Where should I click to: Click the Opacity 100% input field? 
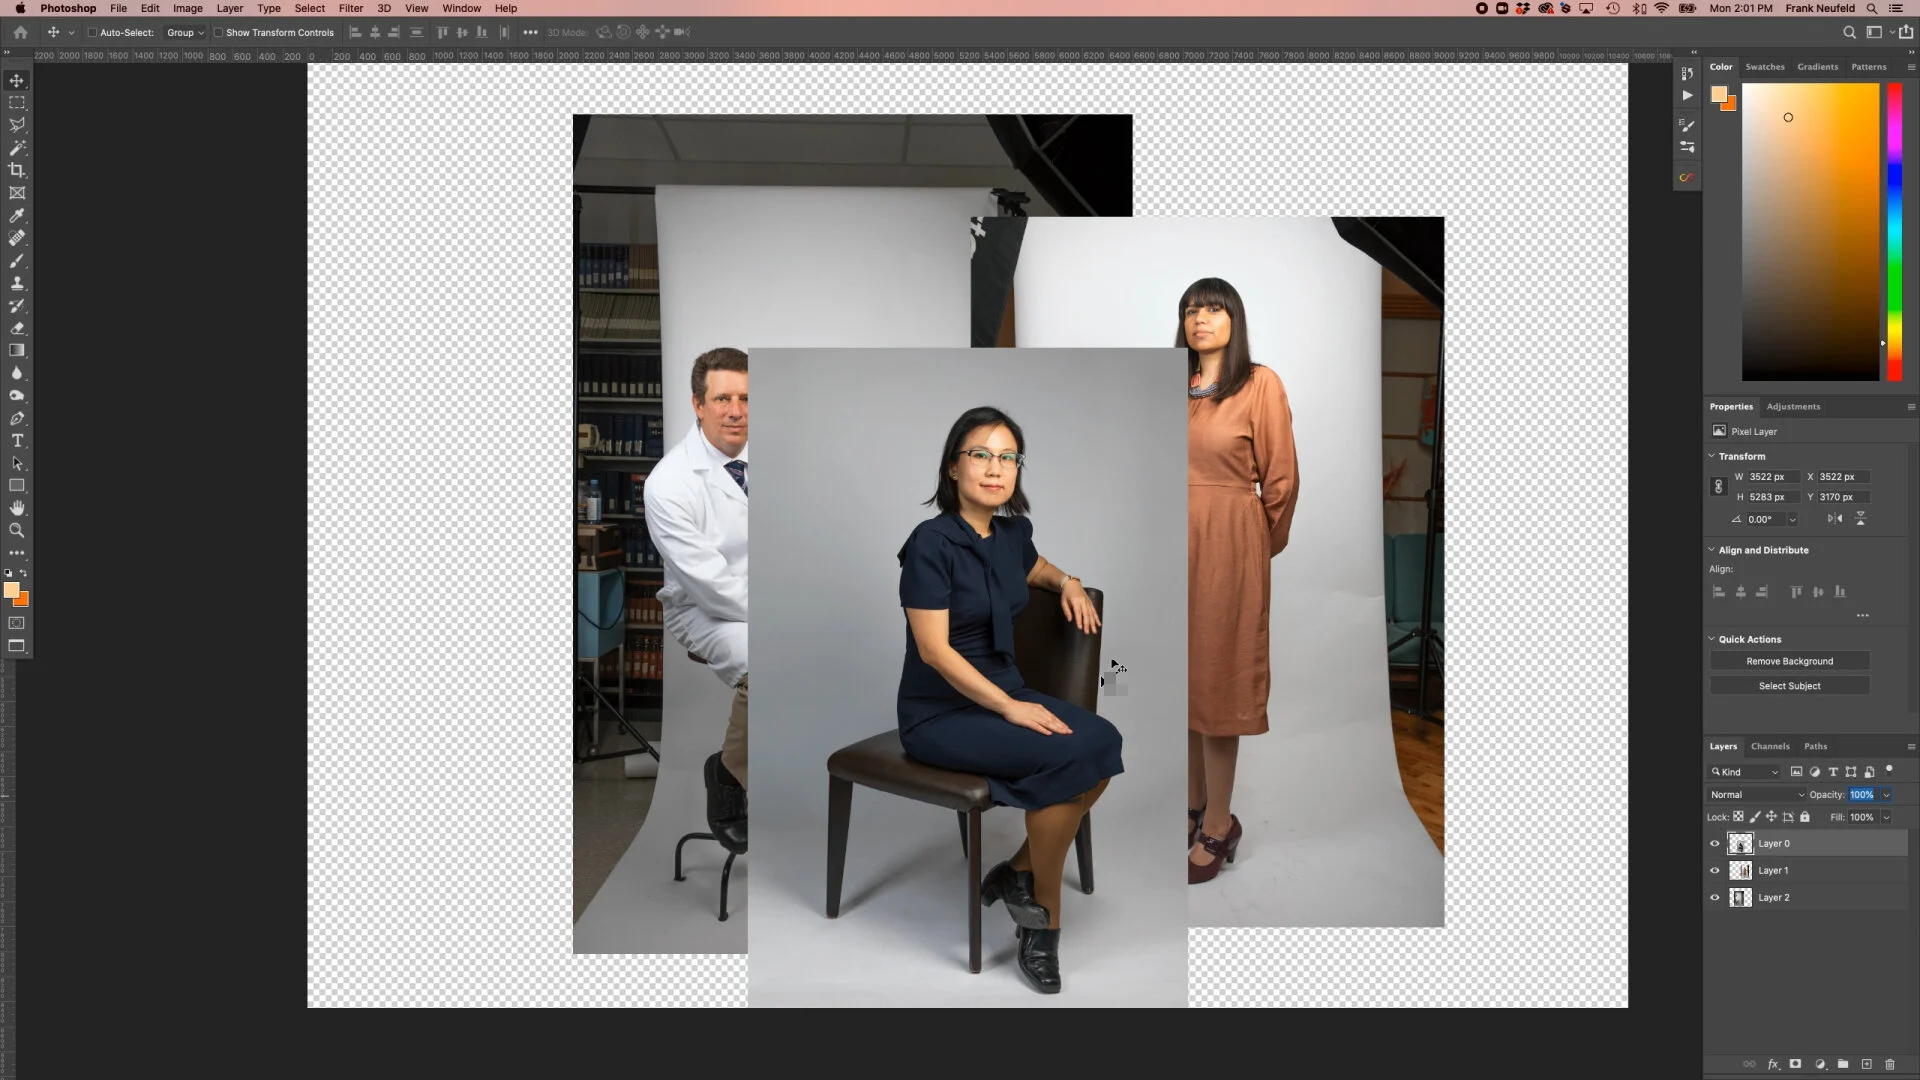(x=1861, y=795)
